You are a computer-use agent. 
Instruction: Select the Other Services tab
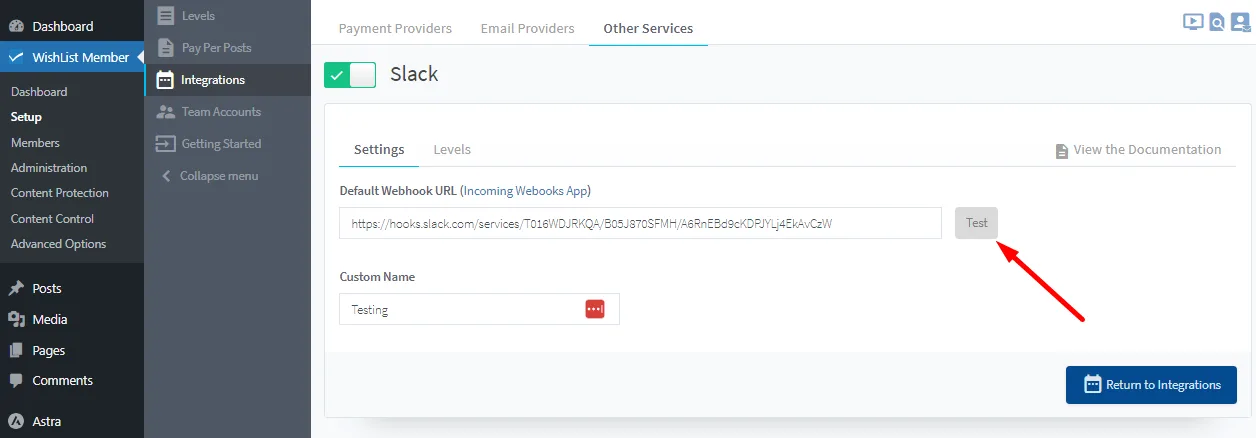tap(648, 28)
